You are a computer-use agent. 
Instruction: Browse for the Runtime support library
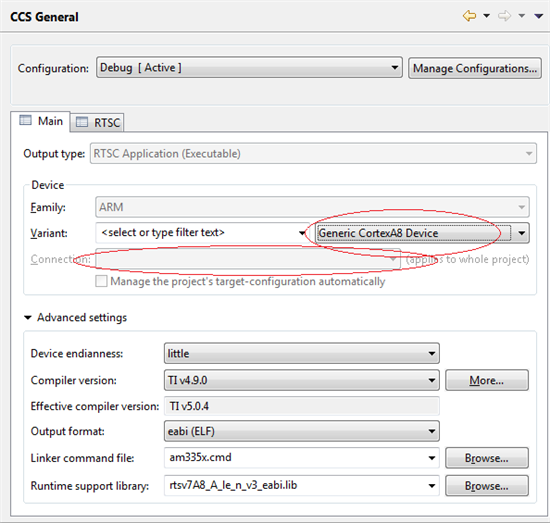coord(487,486)
